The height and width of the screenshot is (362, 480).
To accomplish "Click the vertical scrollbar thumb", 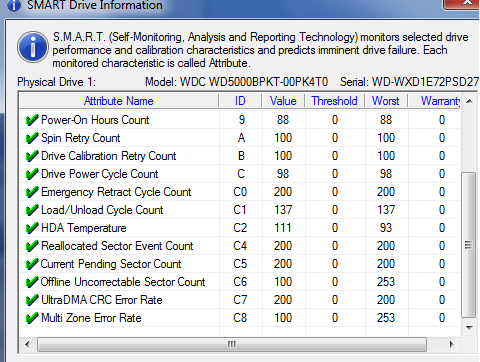I will [x=468, y=245].
